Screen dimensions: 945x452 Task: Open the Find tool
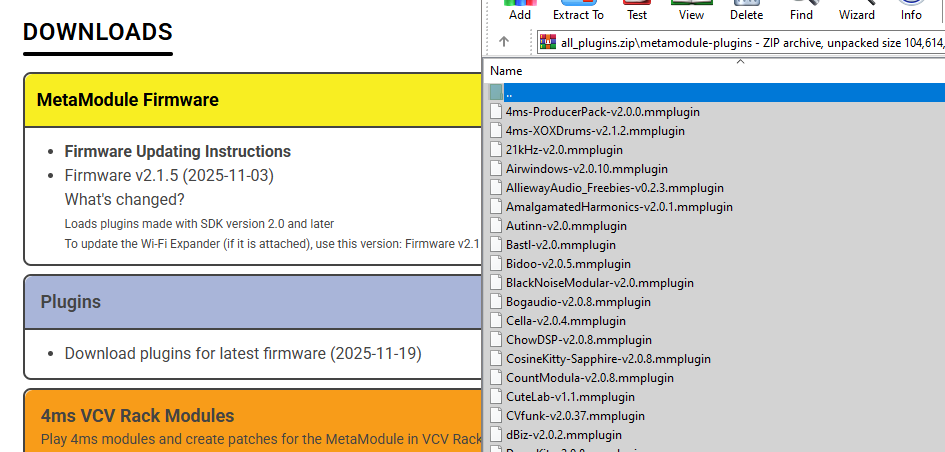coord(801,11)
